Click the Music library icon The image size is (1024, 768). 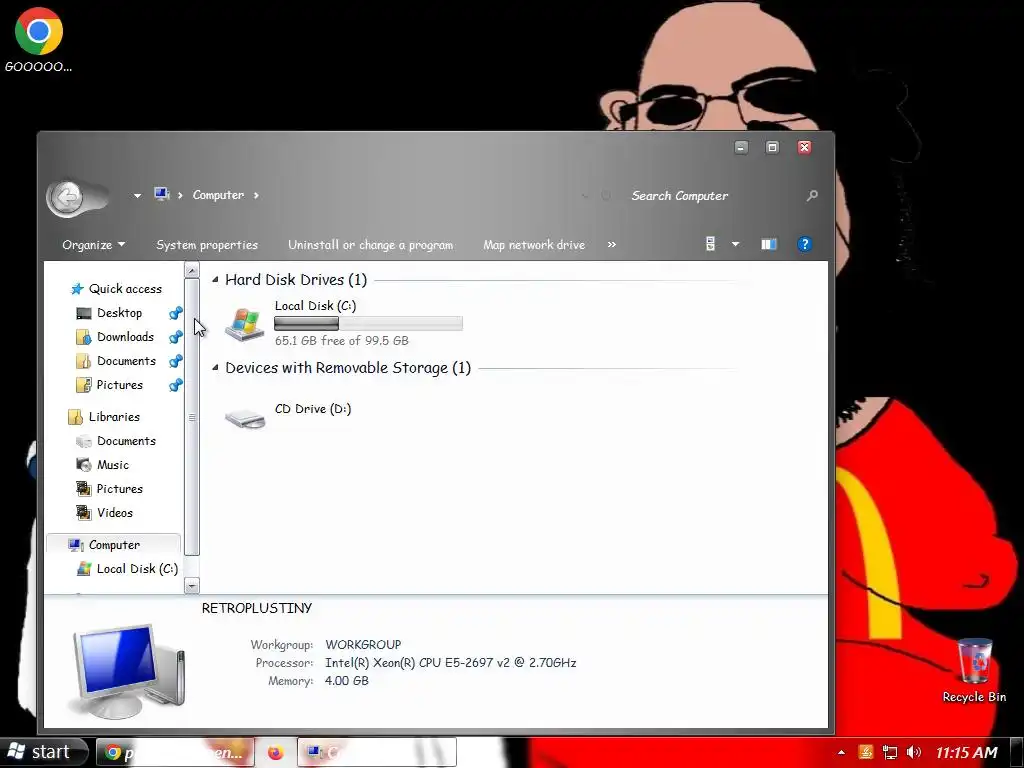[84, 465]
